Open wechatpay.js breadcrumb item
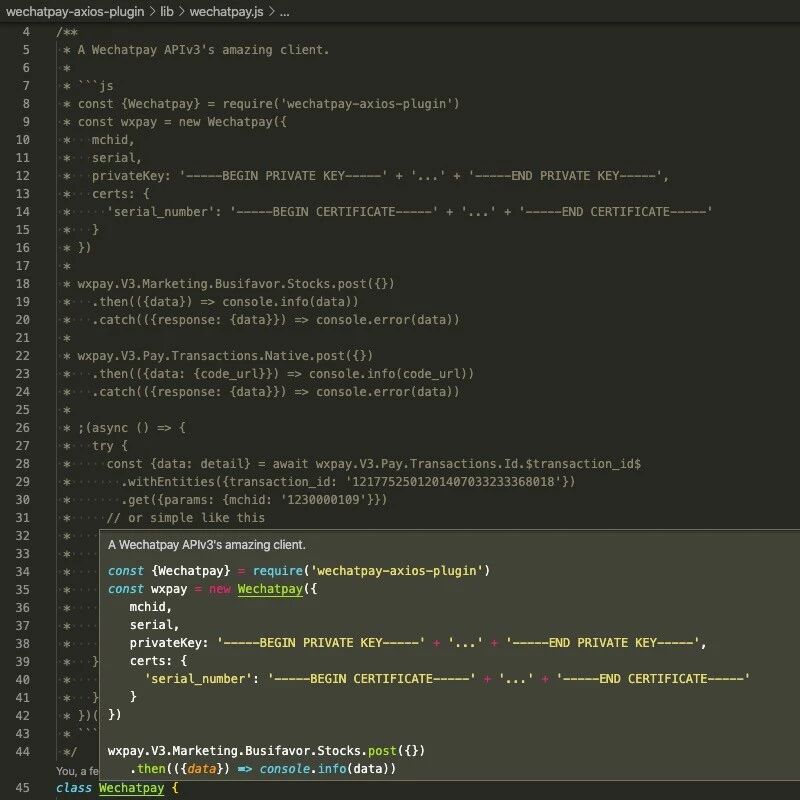Image resolution: width=800 pixels, height=800 pixels. (226, 12)
